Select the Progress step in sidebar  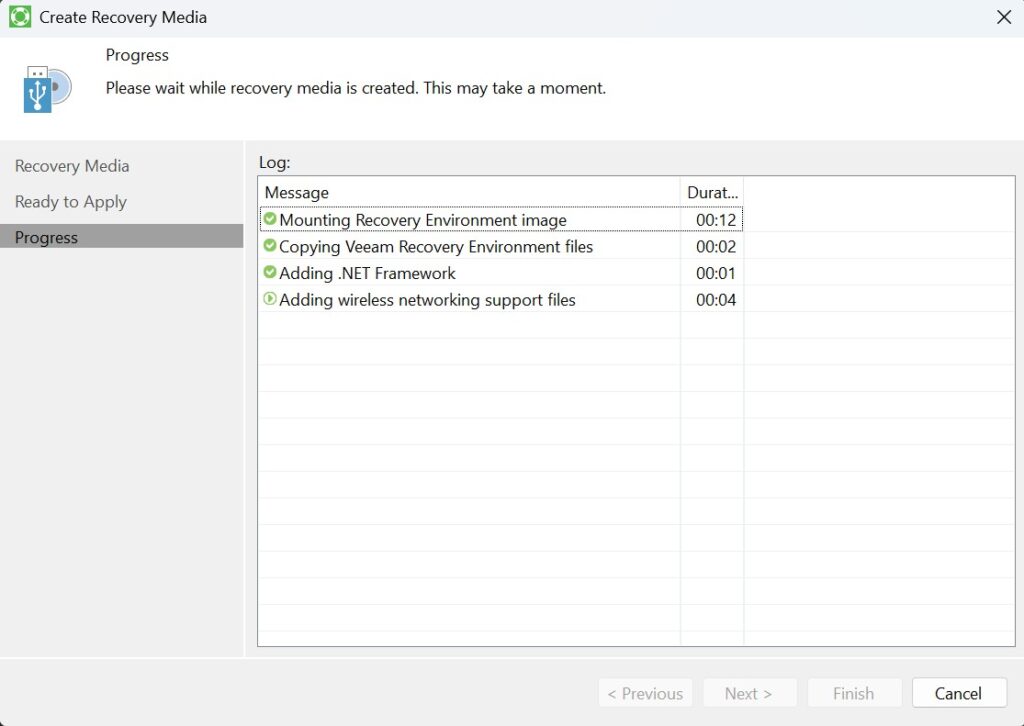46,238
